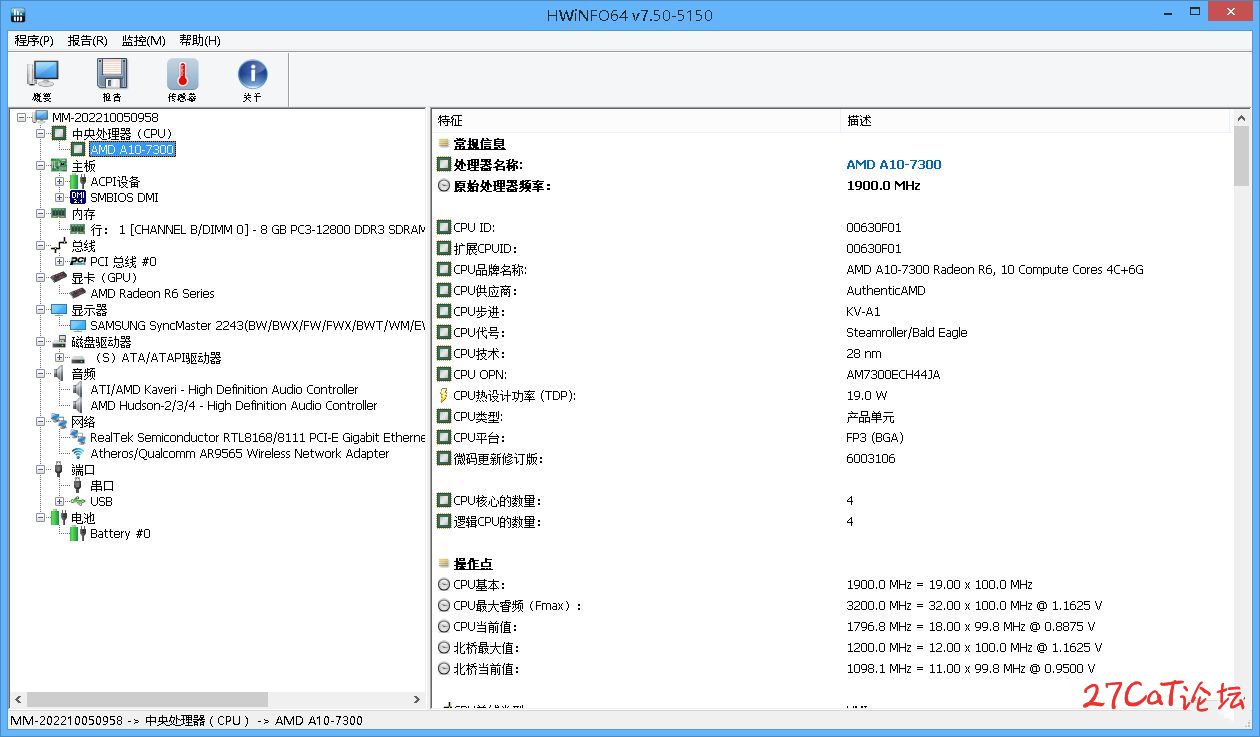Click the speaker icon beside 音频
The width and height of the screenshot is (1260, 737).
(60, 373)
